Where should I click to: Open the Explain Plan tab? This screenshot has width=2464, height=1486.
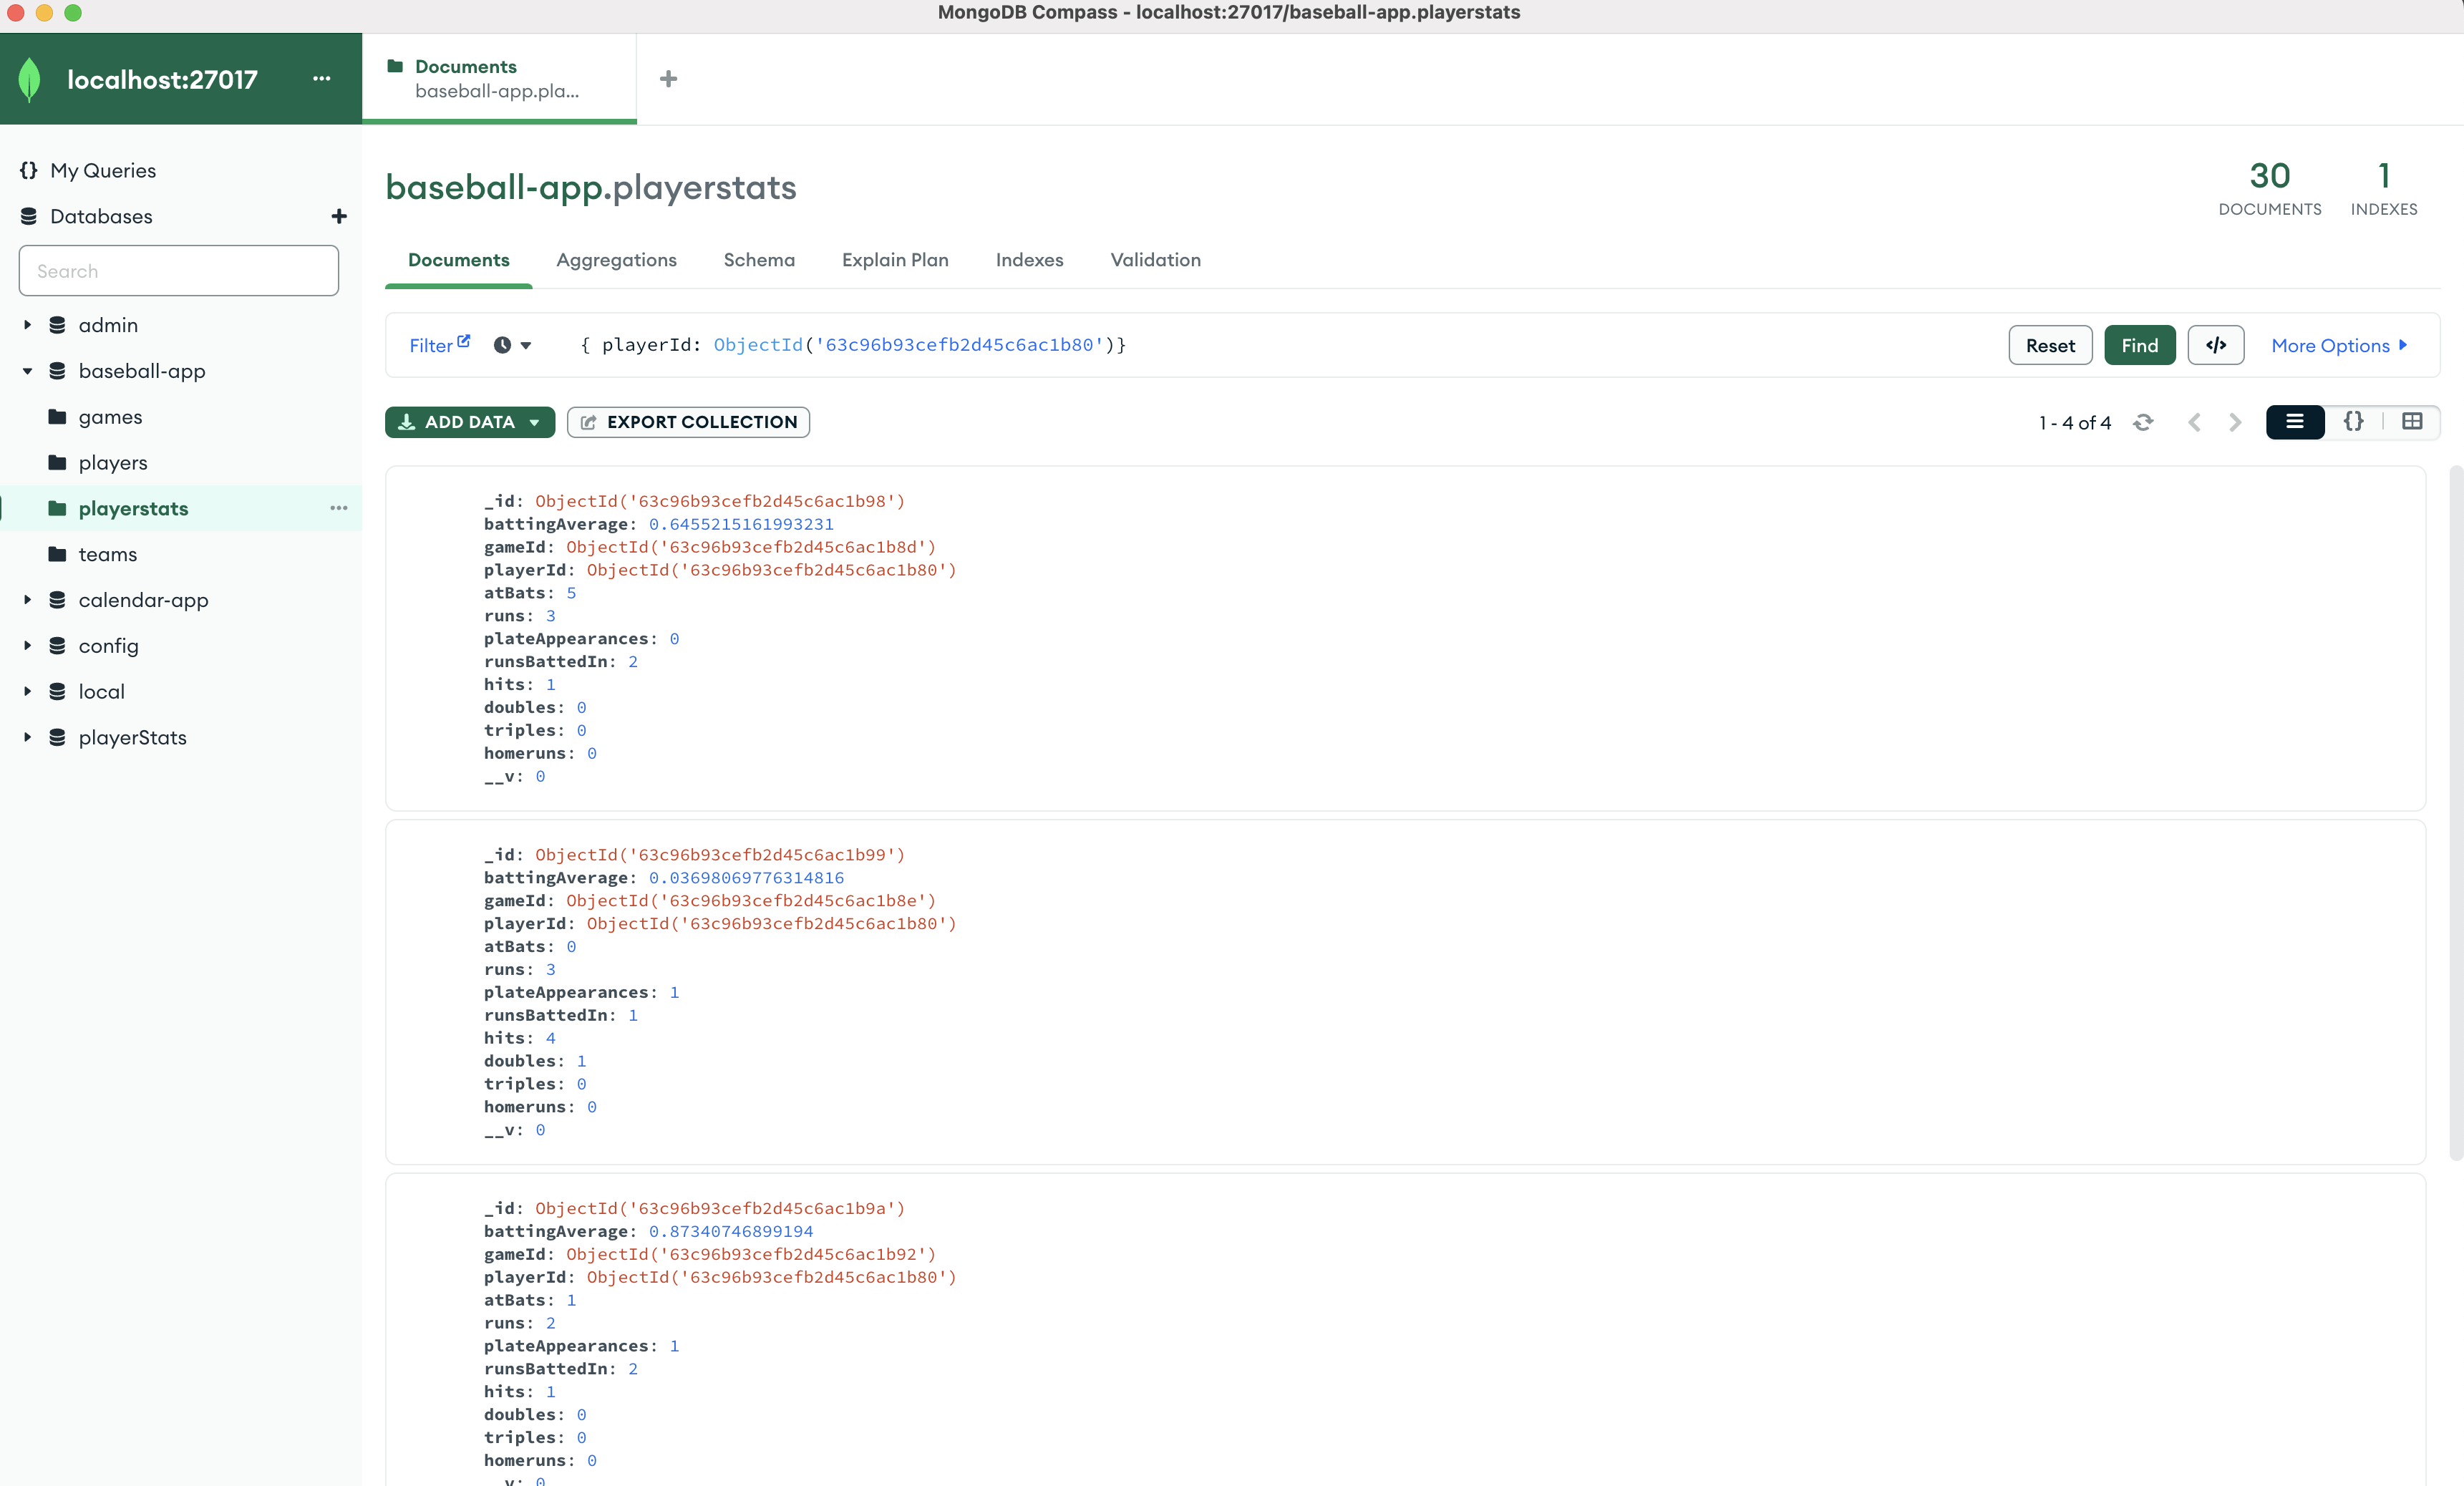pyautogui.click(x=894, y=260)
